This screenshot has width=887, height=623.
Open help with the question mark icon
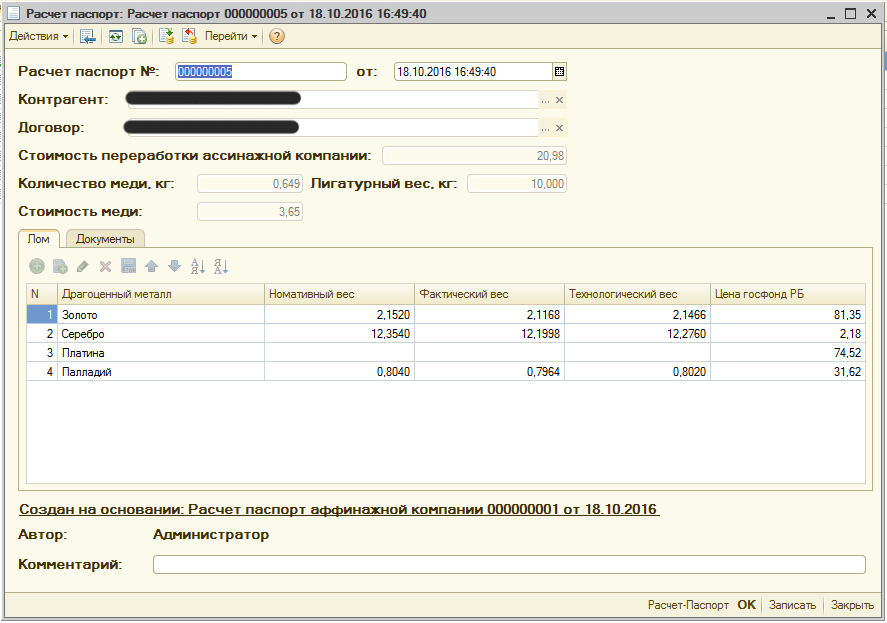tap(277, 36)
